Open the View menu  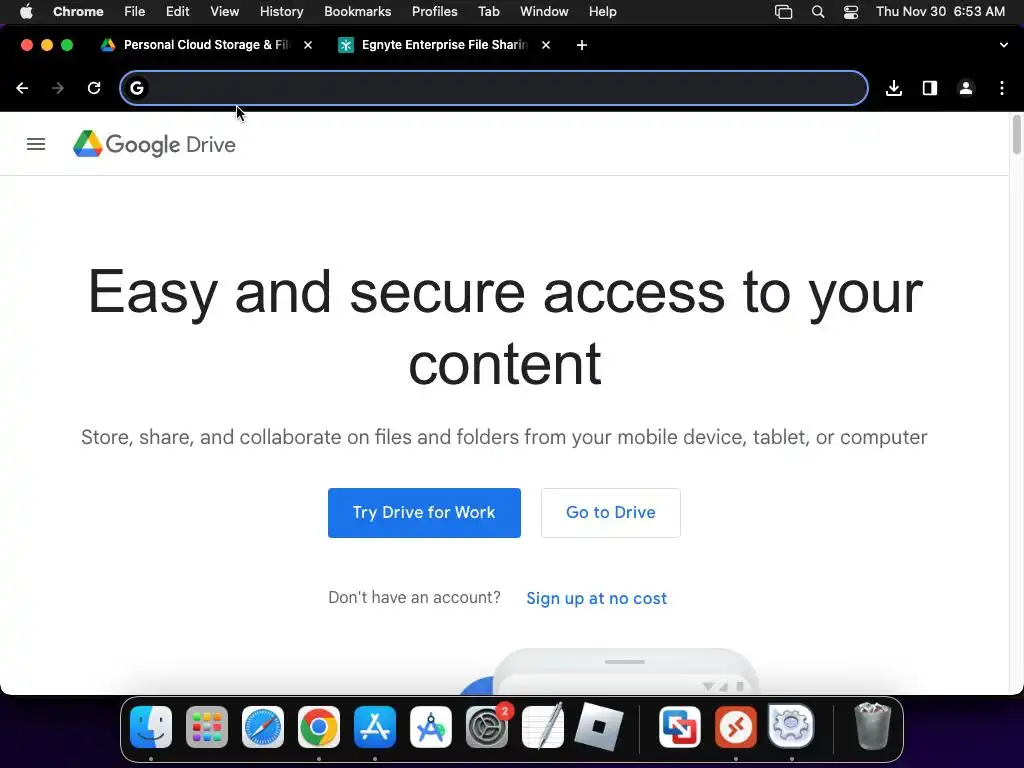[225, 12]
